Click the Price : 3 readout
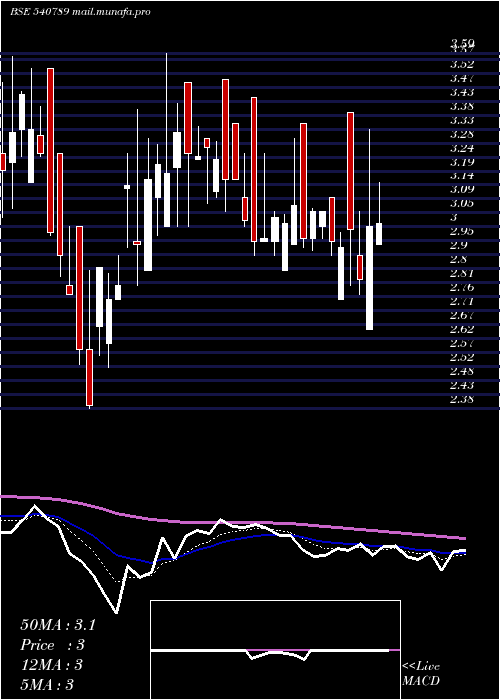Viewport: 500px width, 700px height. tap(53, 645)
